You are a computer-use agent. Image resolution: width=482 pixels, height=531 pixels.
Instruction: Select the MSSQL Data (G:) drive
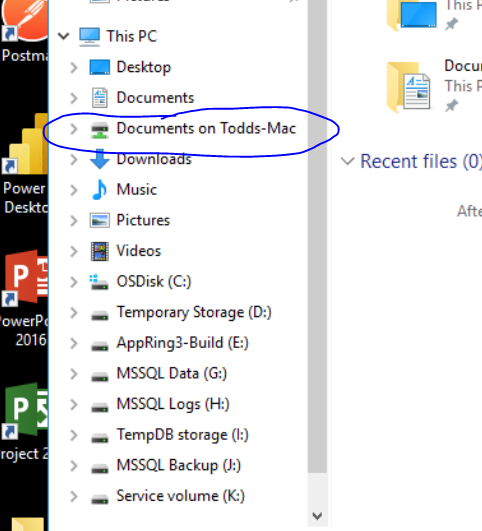coord(172,374)
